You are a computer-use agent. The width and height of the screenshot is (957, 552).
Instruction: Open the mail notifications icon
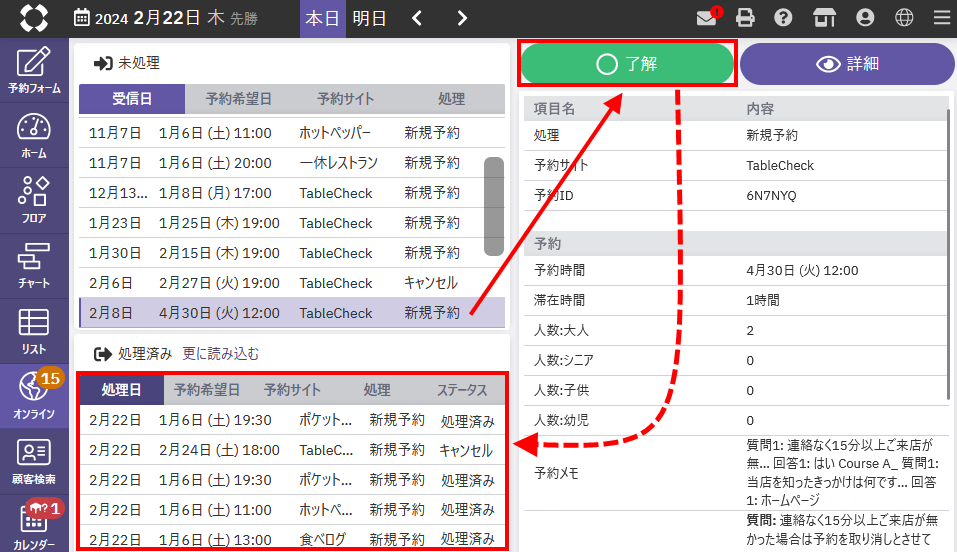(708, 18)
